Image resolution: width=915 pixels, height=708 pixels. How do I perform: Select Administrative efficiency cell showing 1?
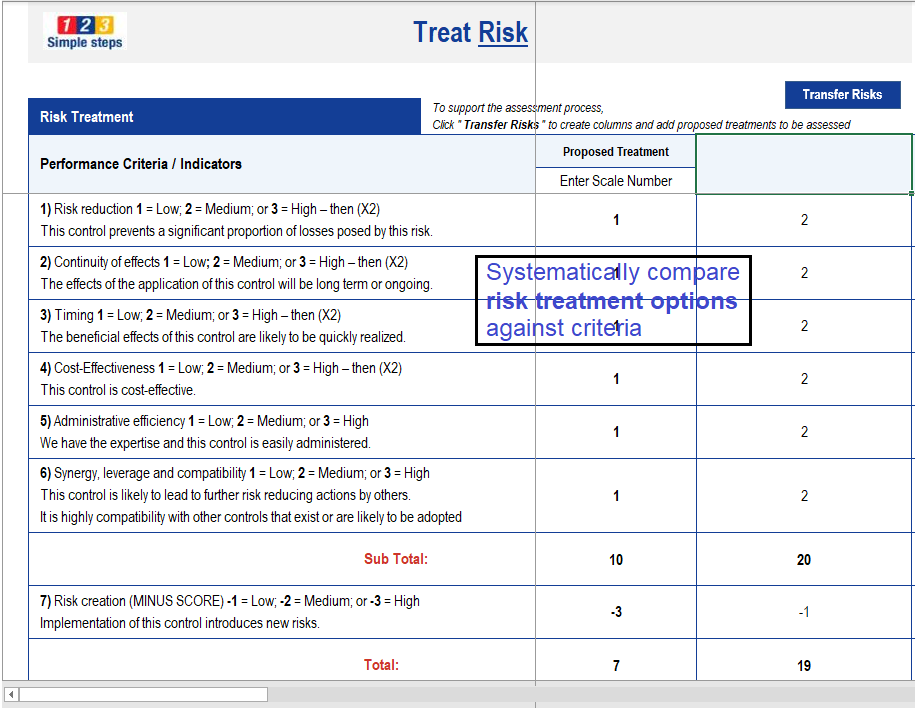click(x=616, y=432)
